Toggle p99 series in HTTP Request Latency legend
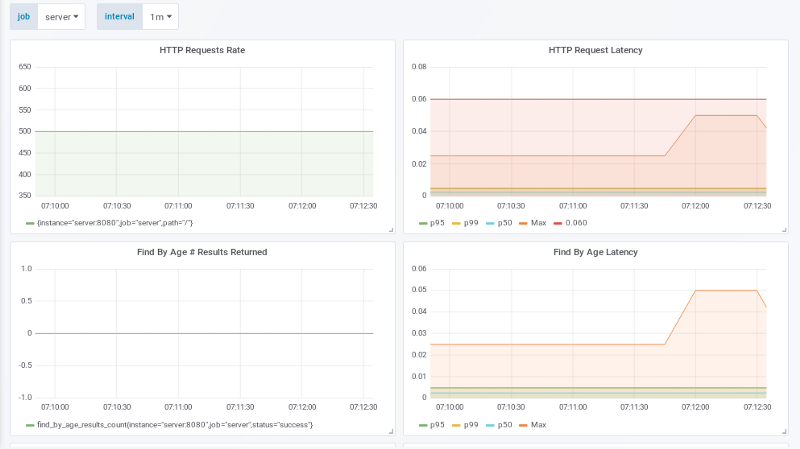The height and width of the screenshot is (449, 800). [471, 223]
